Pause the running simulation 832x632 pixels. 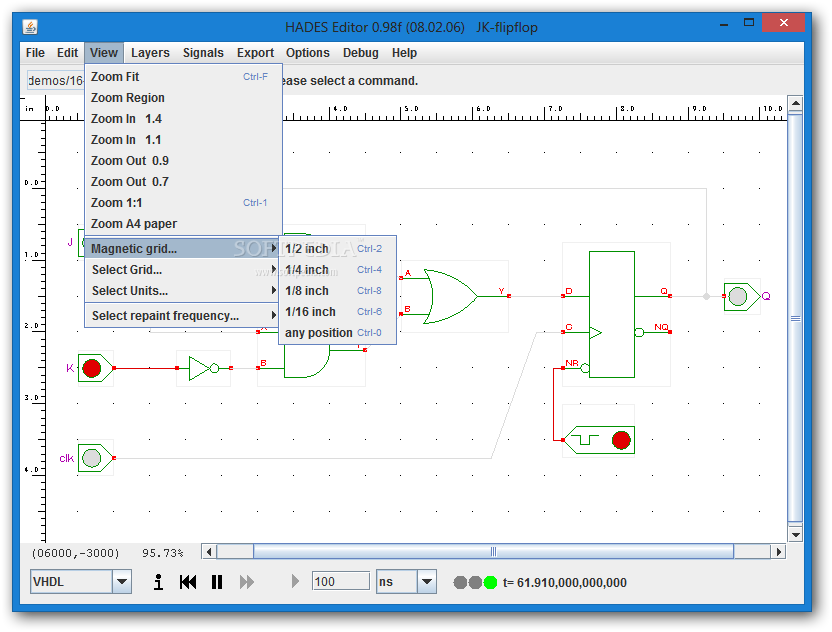[217, 582]
